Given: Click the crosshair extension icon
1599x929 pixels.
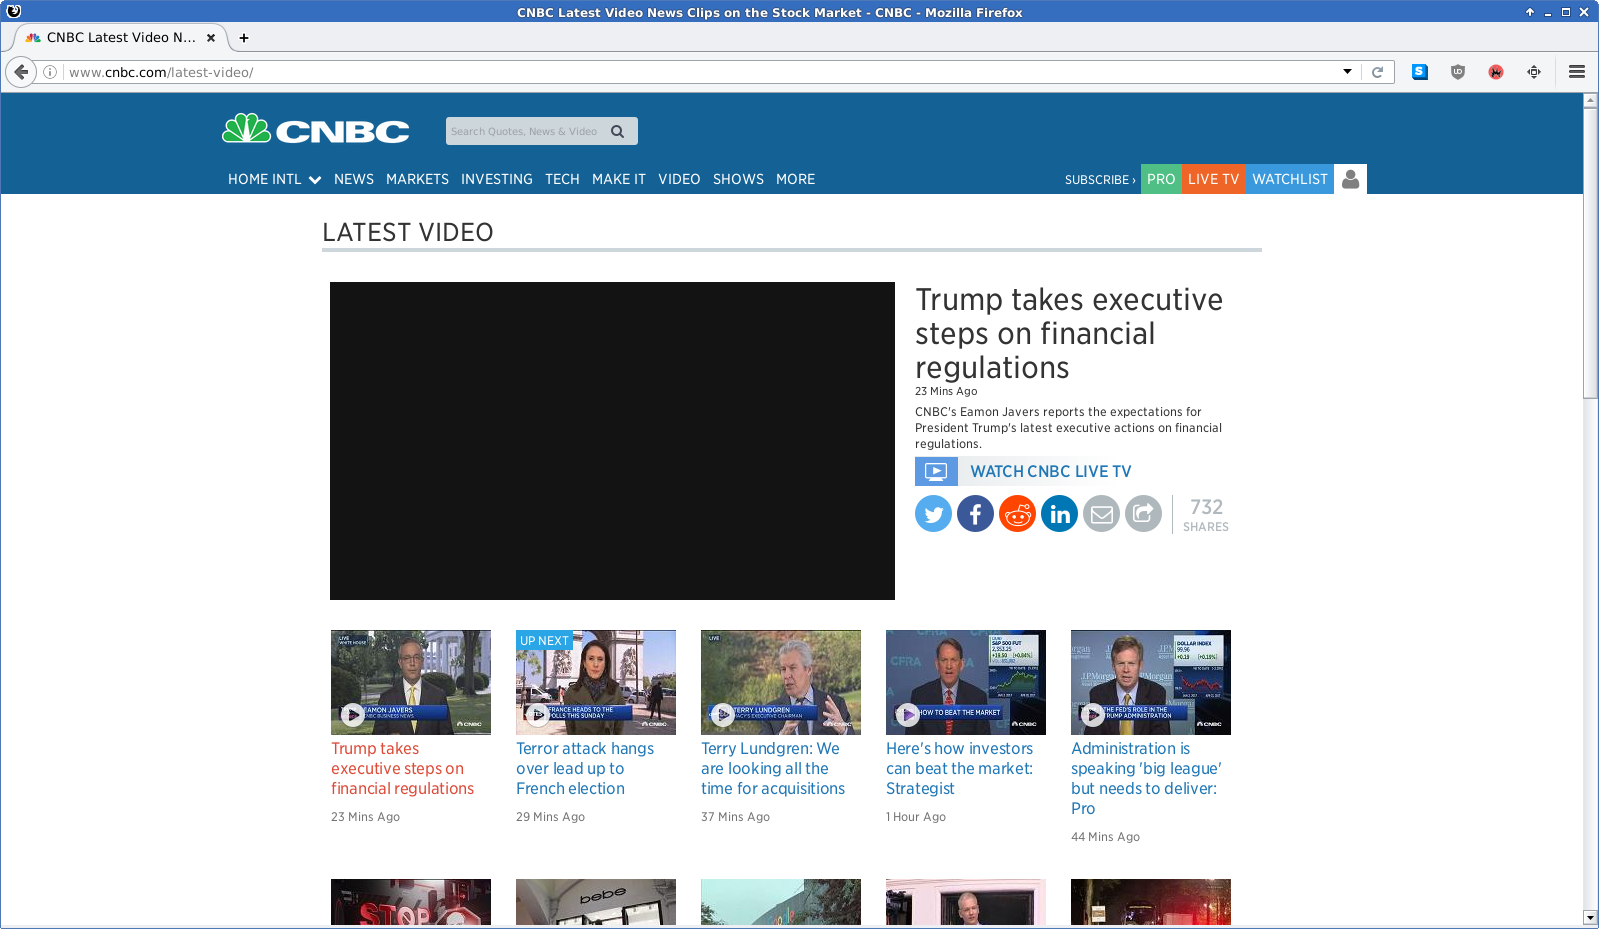Looking at the screenshot, I should (1533, 72).
